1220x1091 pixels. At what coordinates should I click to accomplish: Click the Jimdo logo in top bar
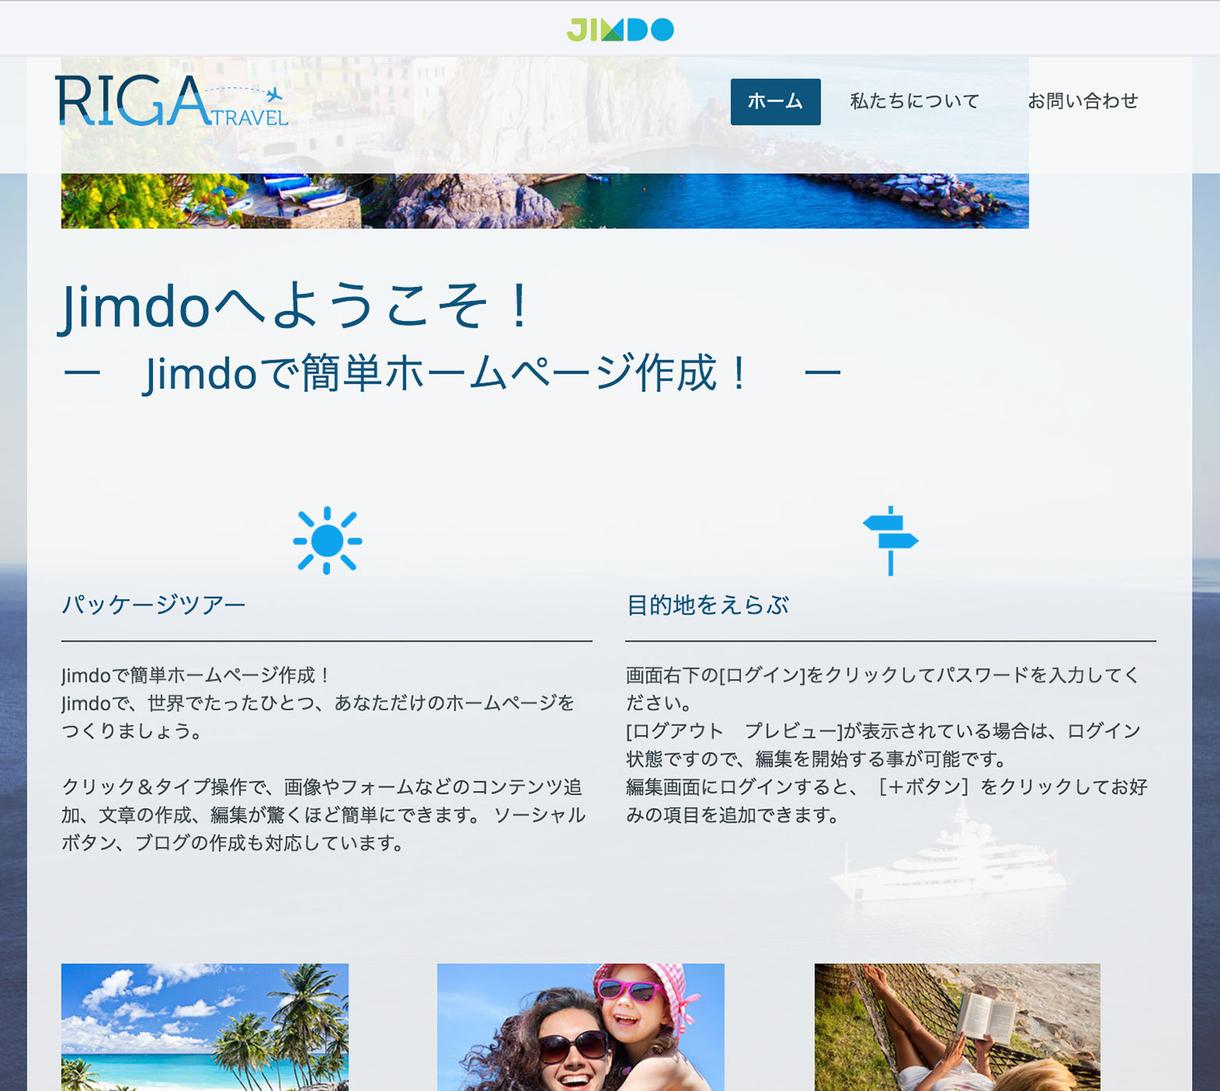[x=620, y=30]
